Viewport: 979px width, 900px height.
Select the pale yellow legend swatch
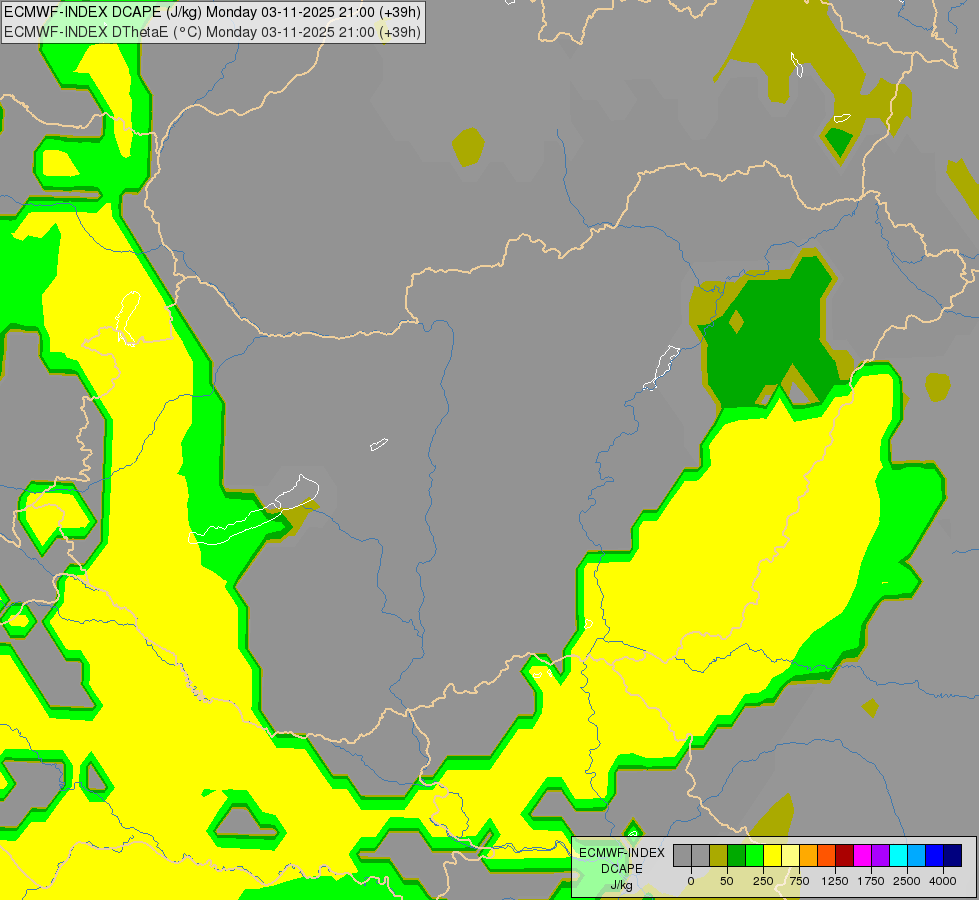[x=790, y=855]
